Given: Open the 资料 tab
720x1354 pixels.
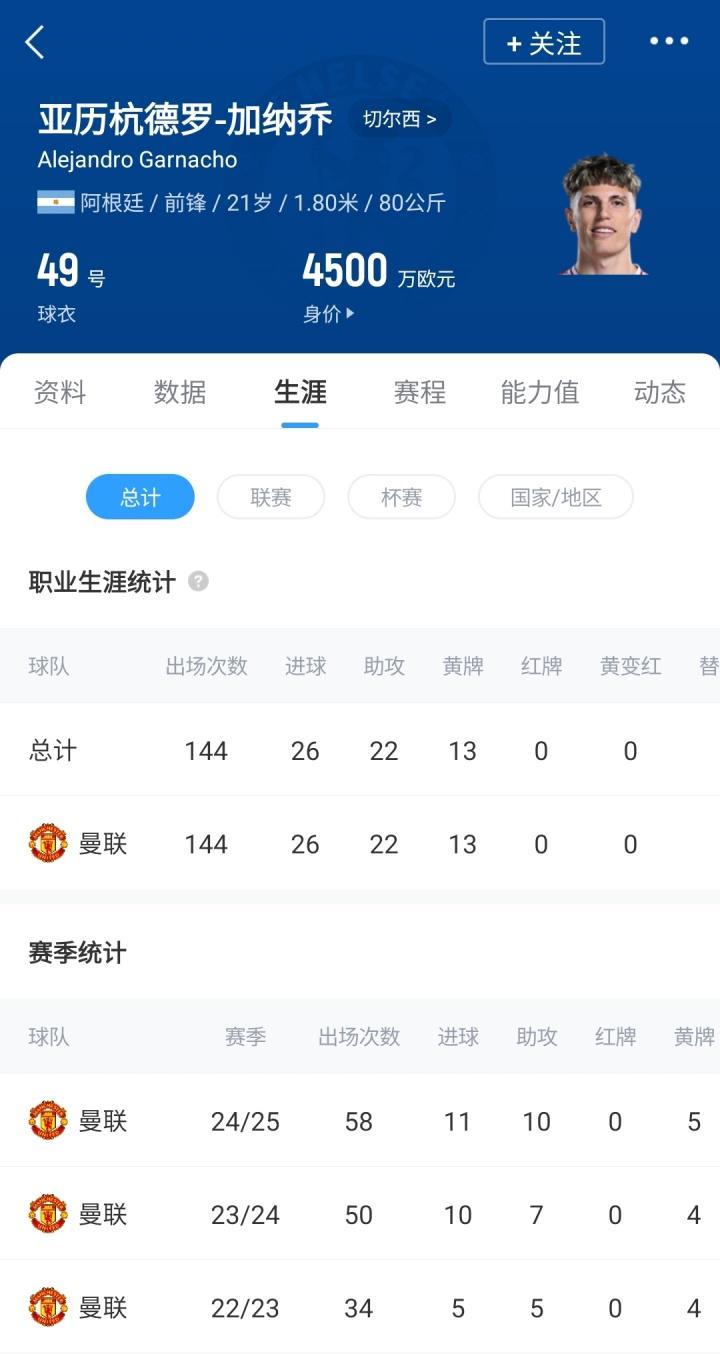Looking at the screenshot, I should [x=60, y=392].
